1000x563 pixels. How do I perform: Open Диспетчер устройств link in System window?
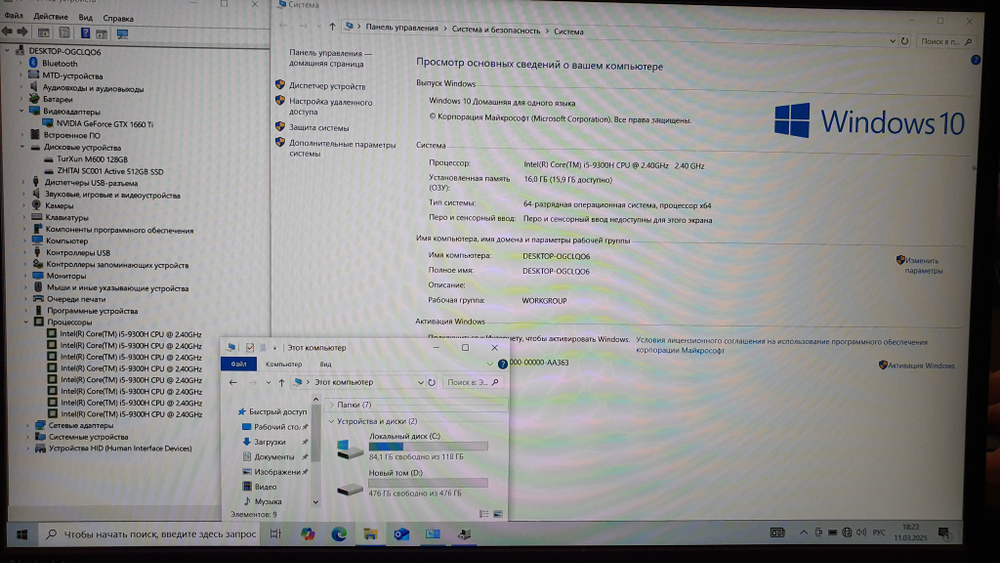[x=327, y=86]
